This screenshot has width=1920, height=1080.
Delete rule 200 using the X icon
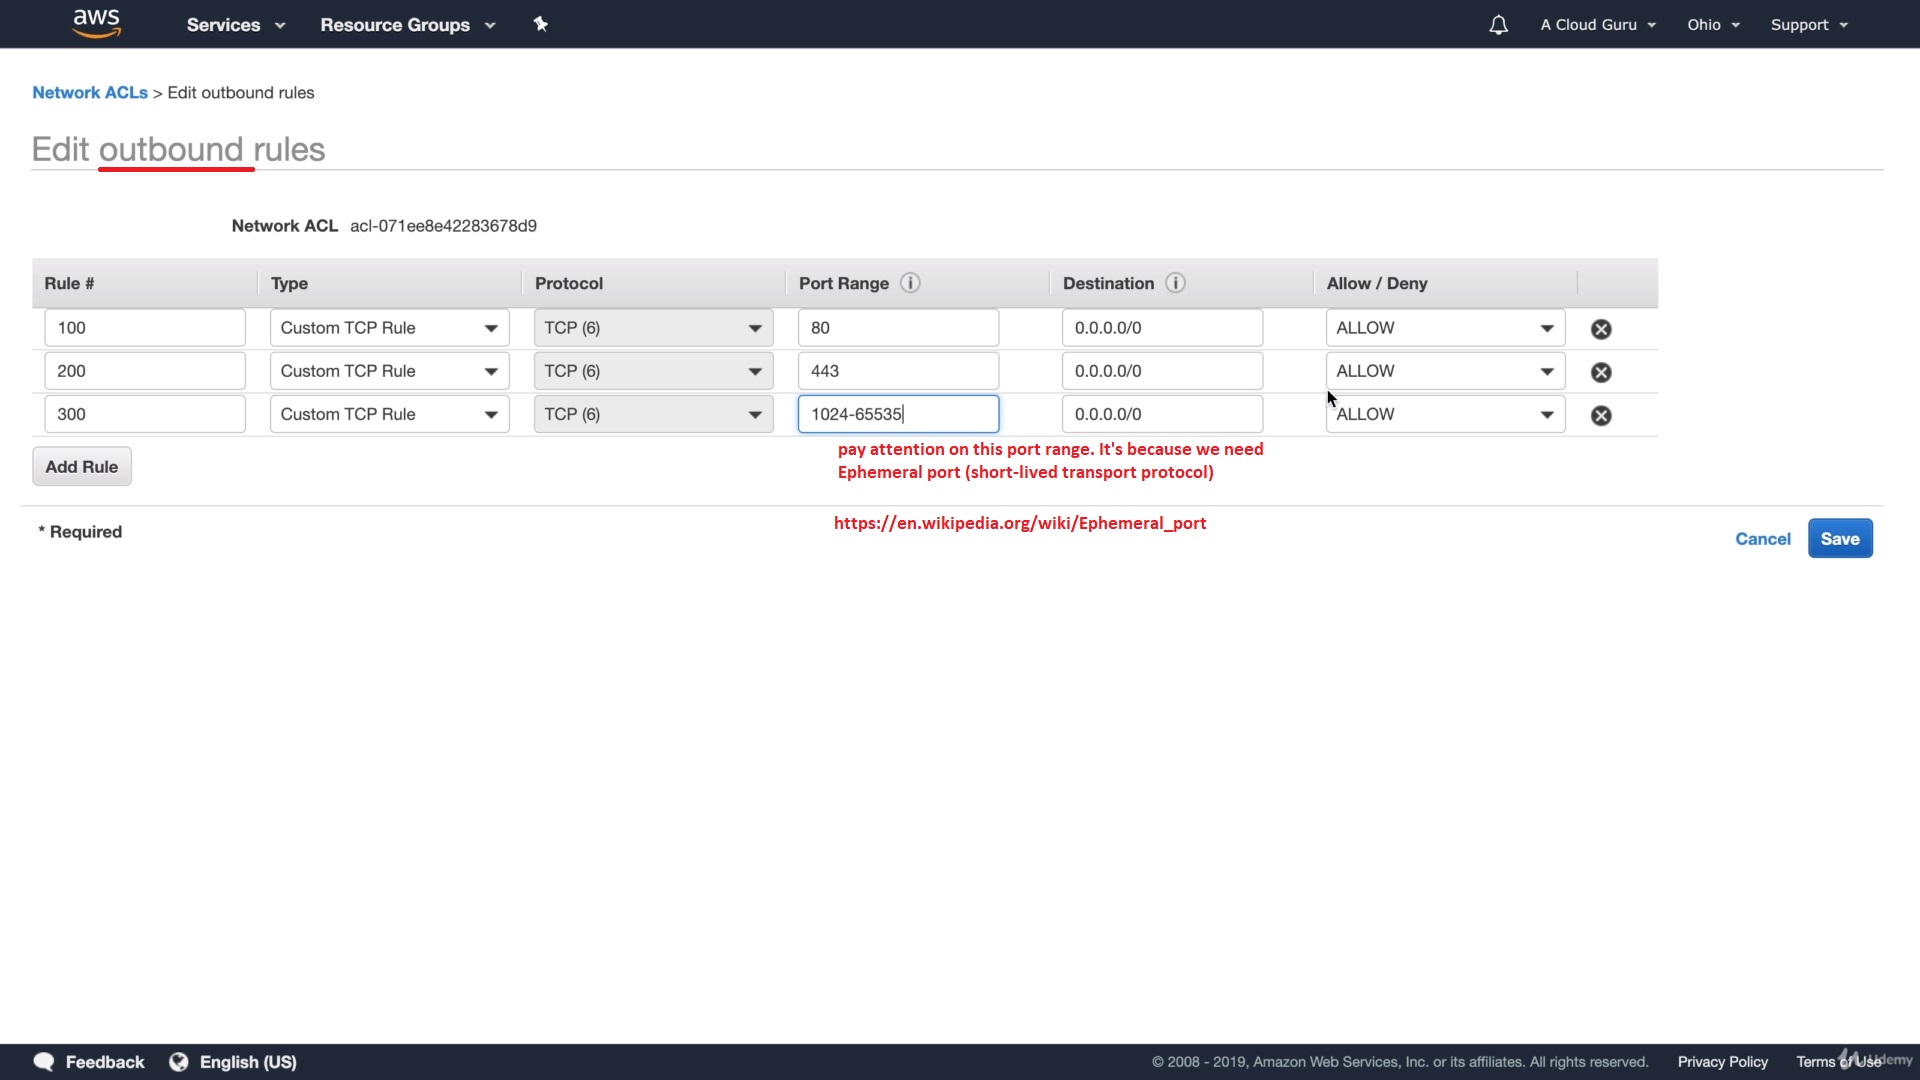click(1600, 372)
